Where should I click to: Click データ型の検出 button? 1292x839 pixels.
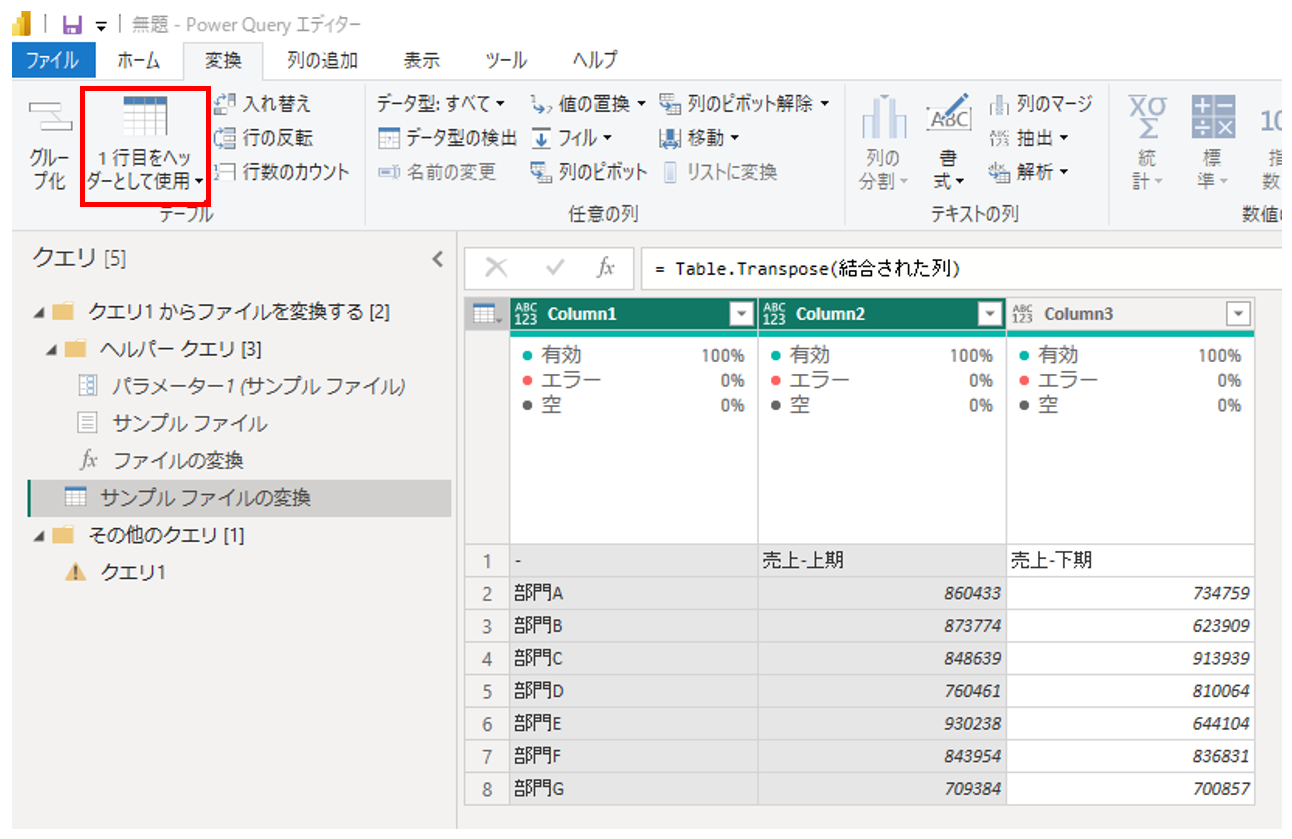pos(447,138)
